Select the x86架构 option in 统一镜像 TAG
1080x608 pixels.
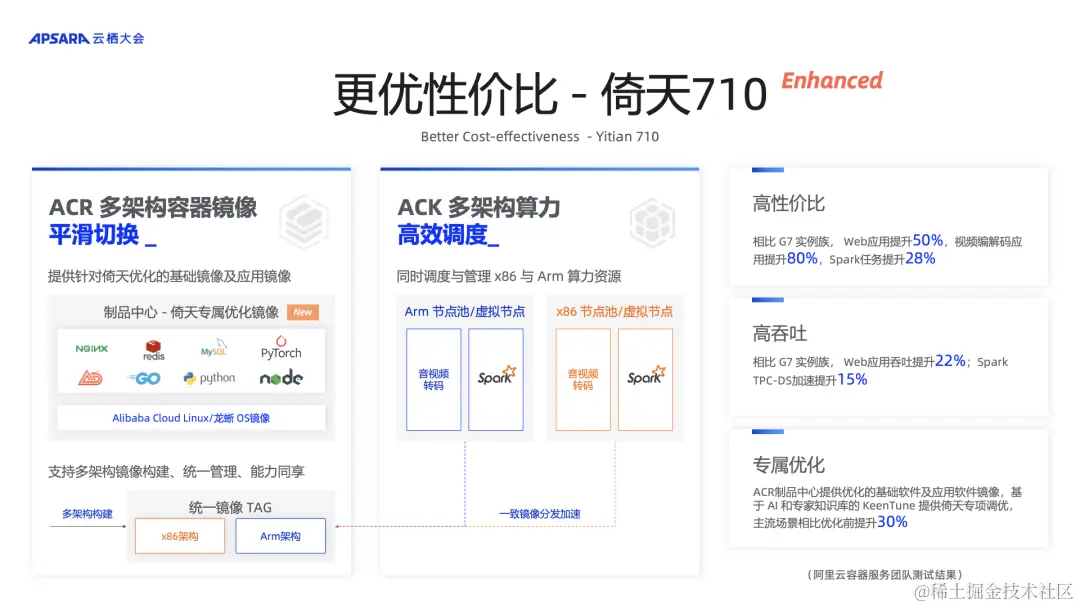point(179,536)
